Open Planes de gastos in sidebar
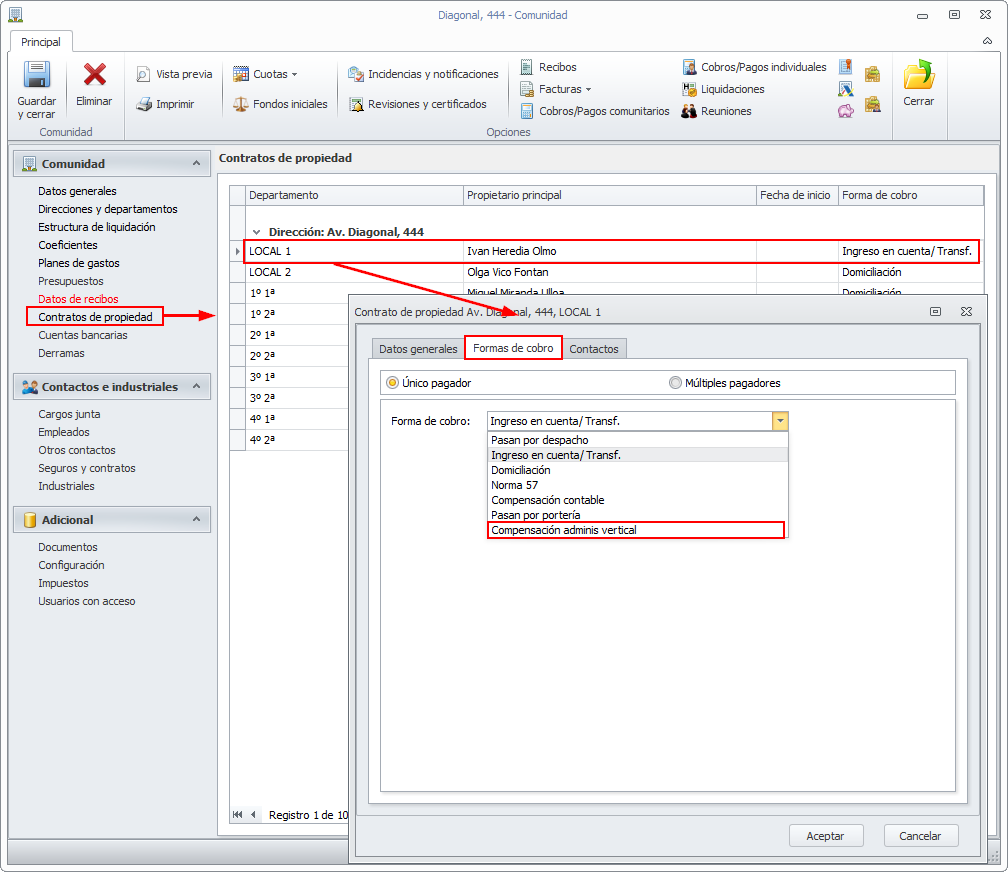 pyautogui.click(x=78, y=263)
